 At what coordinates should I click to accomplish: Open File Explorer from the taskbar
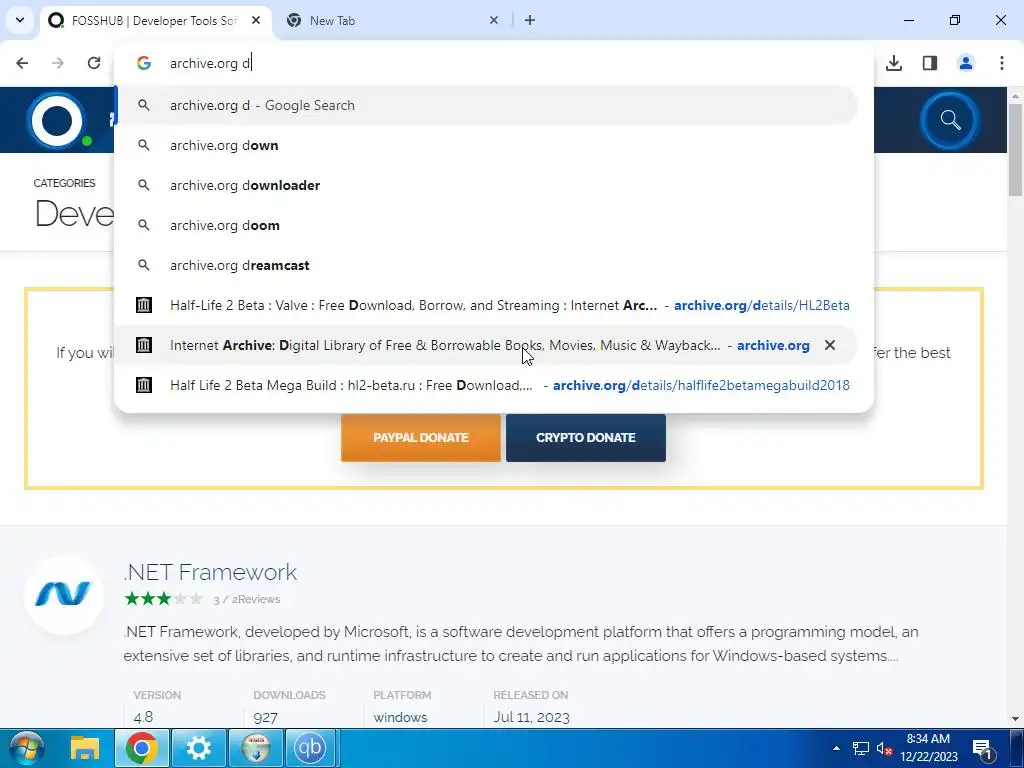coord(85,748)
